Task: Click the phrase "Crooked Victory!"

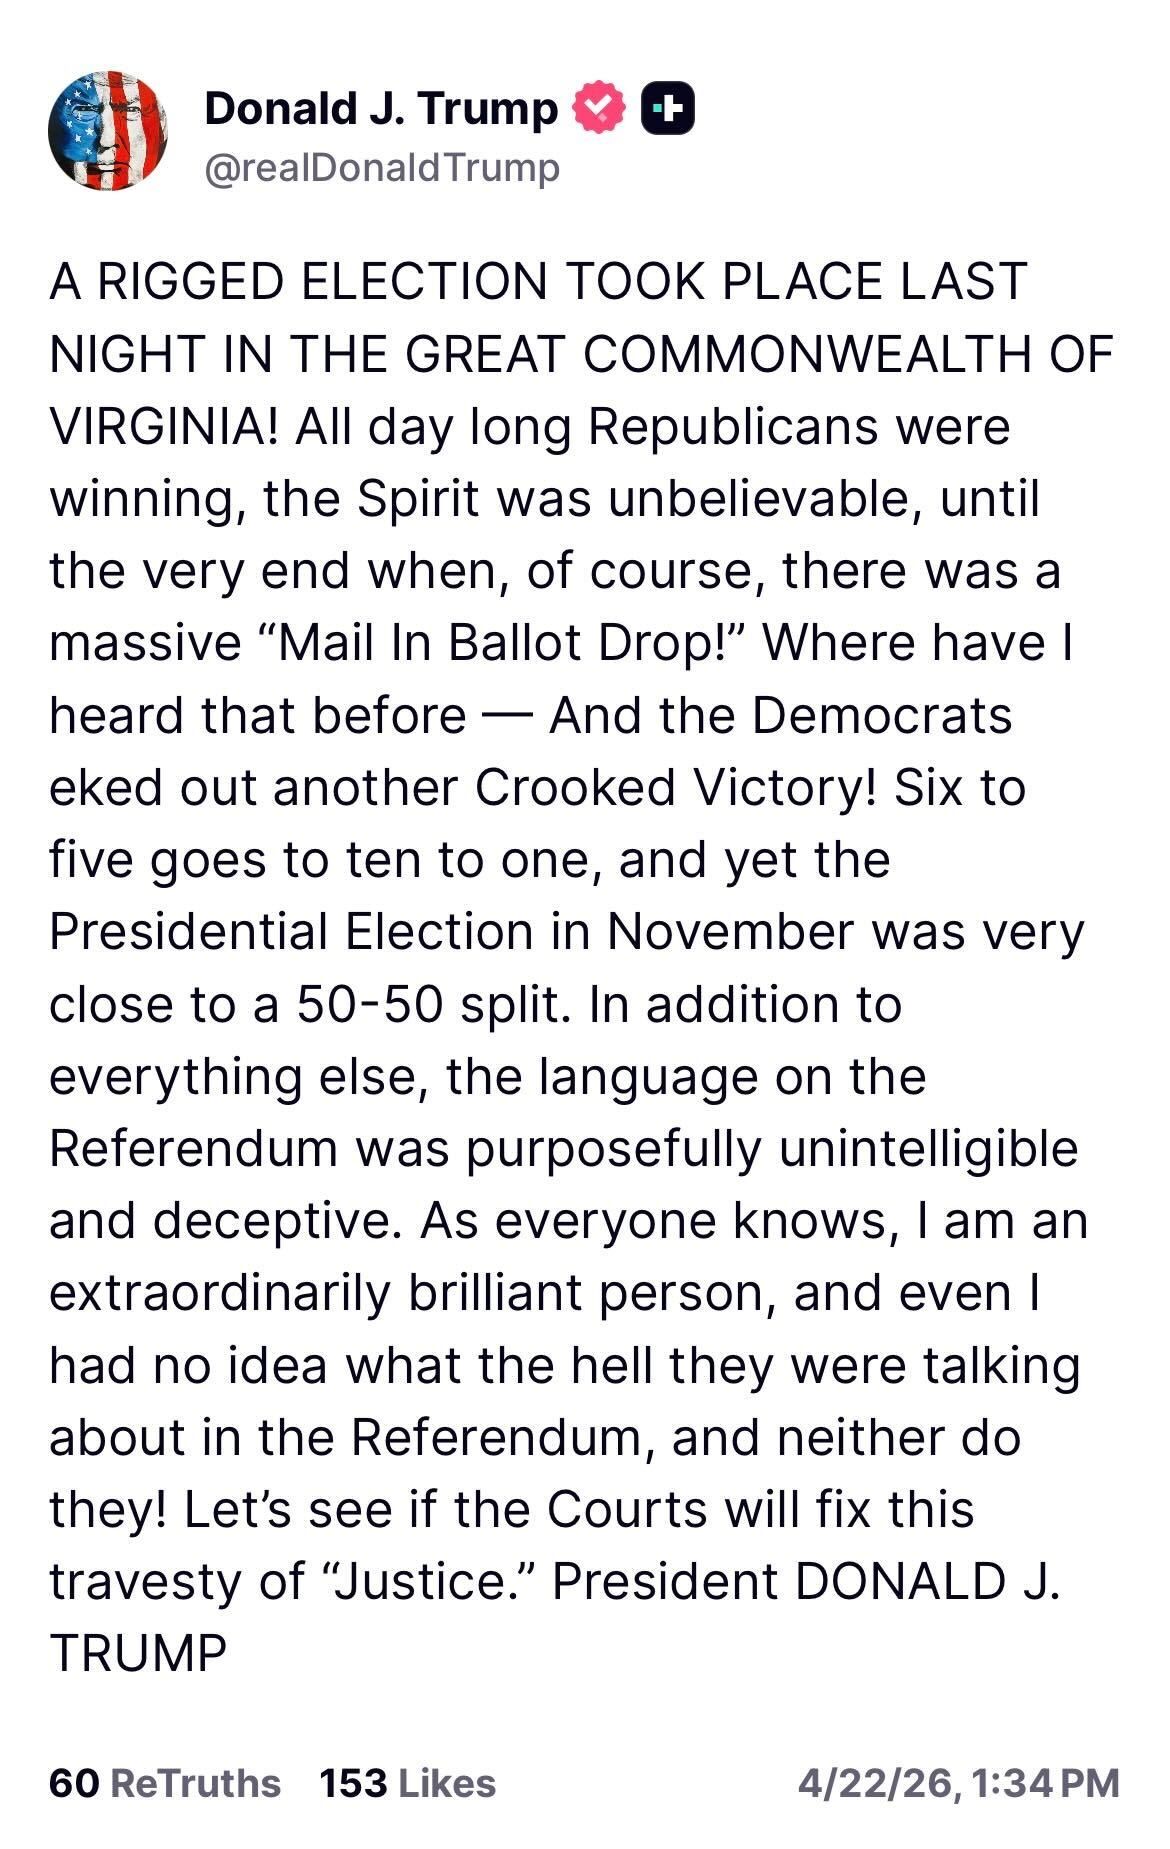Action: 676,788
